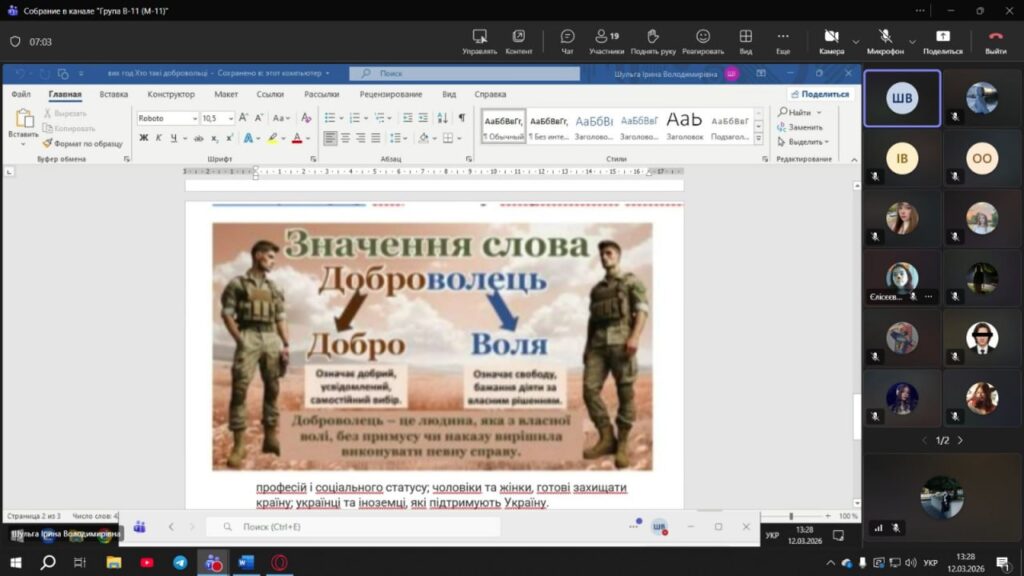Viewport: 1024px width, 576px height.
Task: Toggle bold formatting in Word ribbon
Action: tap(144, 138)
